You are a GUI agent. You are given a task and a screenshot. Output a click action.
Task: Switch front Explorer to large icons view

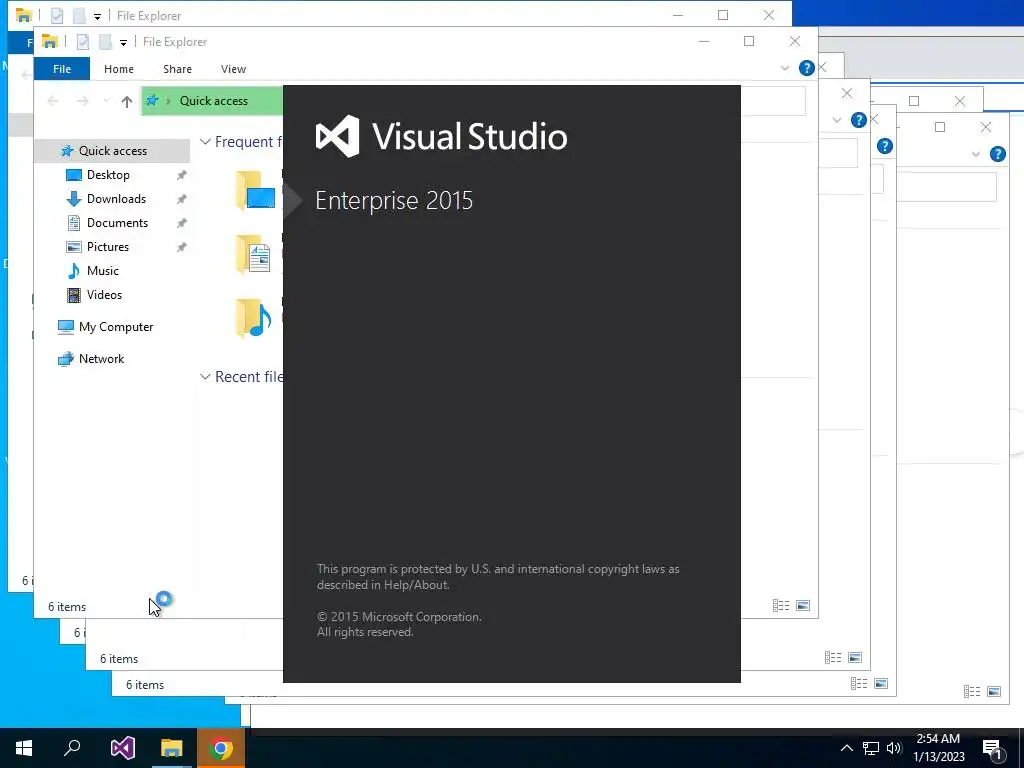(803, 605)
